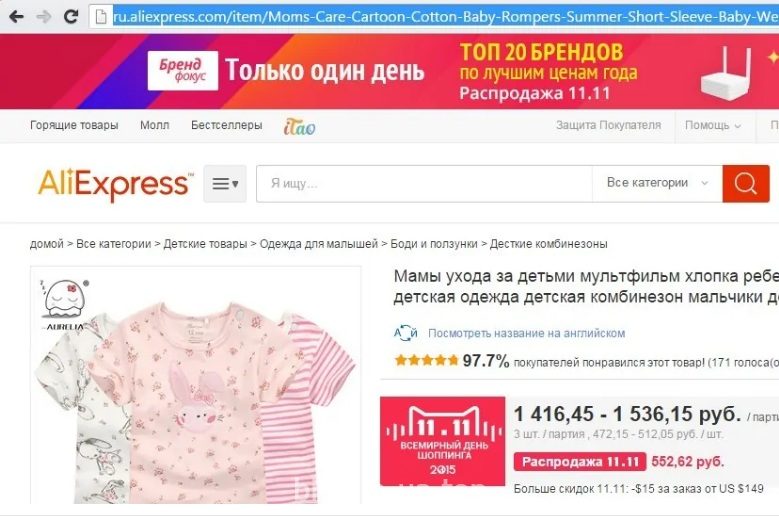This screenshot has width=779, height=516.
Task: Open the hamburger categories menu icon
Action: coord(225,183)
